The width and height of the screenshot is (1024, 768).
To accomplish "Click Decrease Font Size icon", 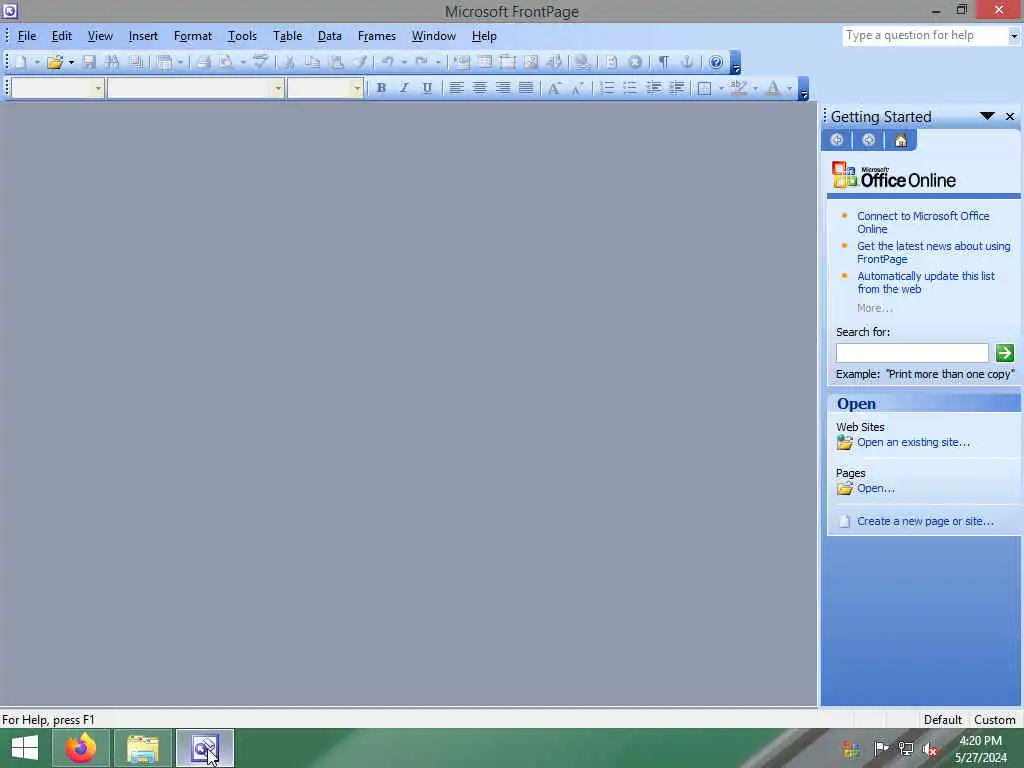I will coord(577,88).
